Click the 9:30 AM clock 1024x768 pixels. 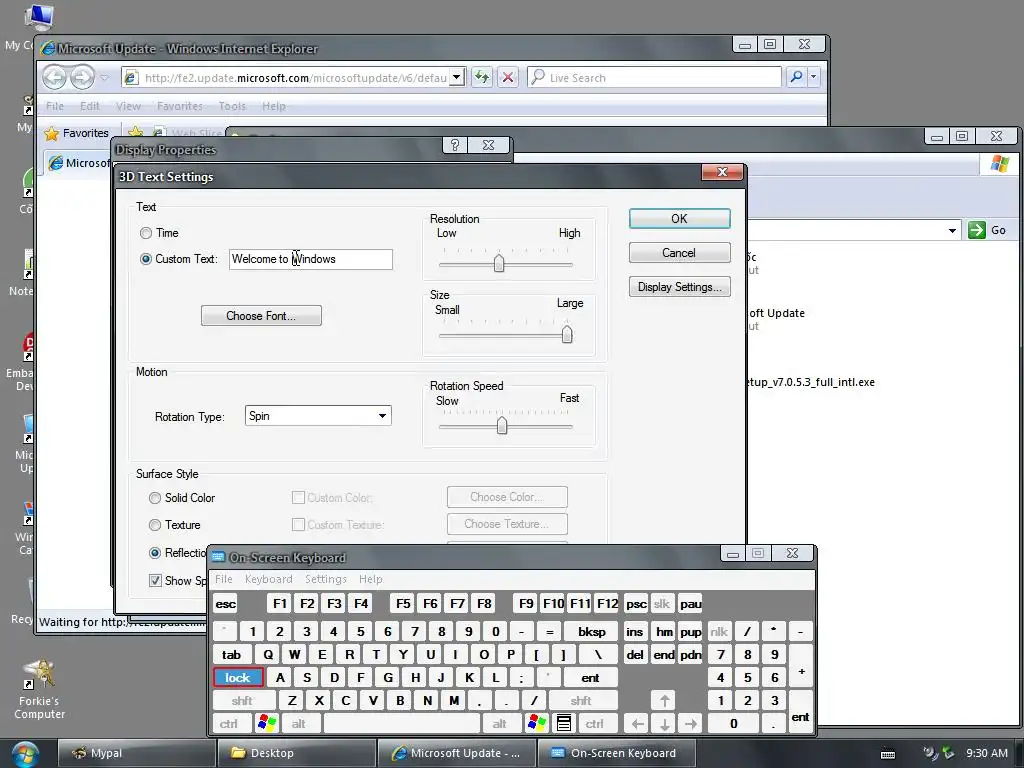[986, 753]
